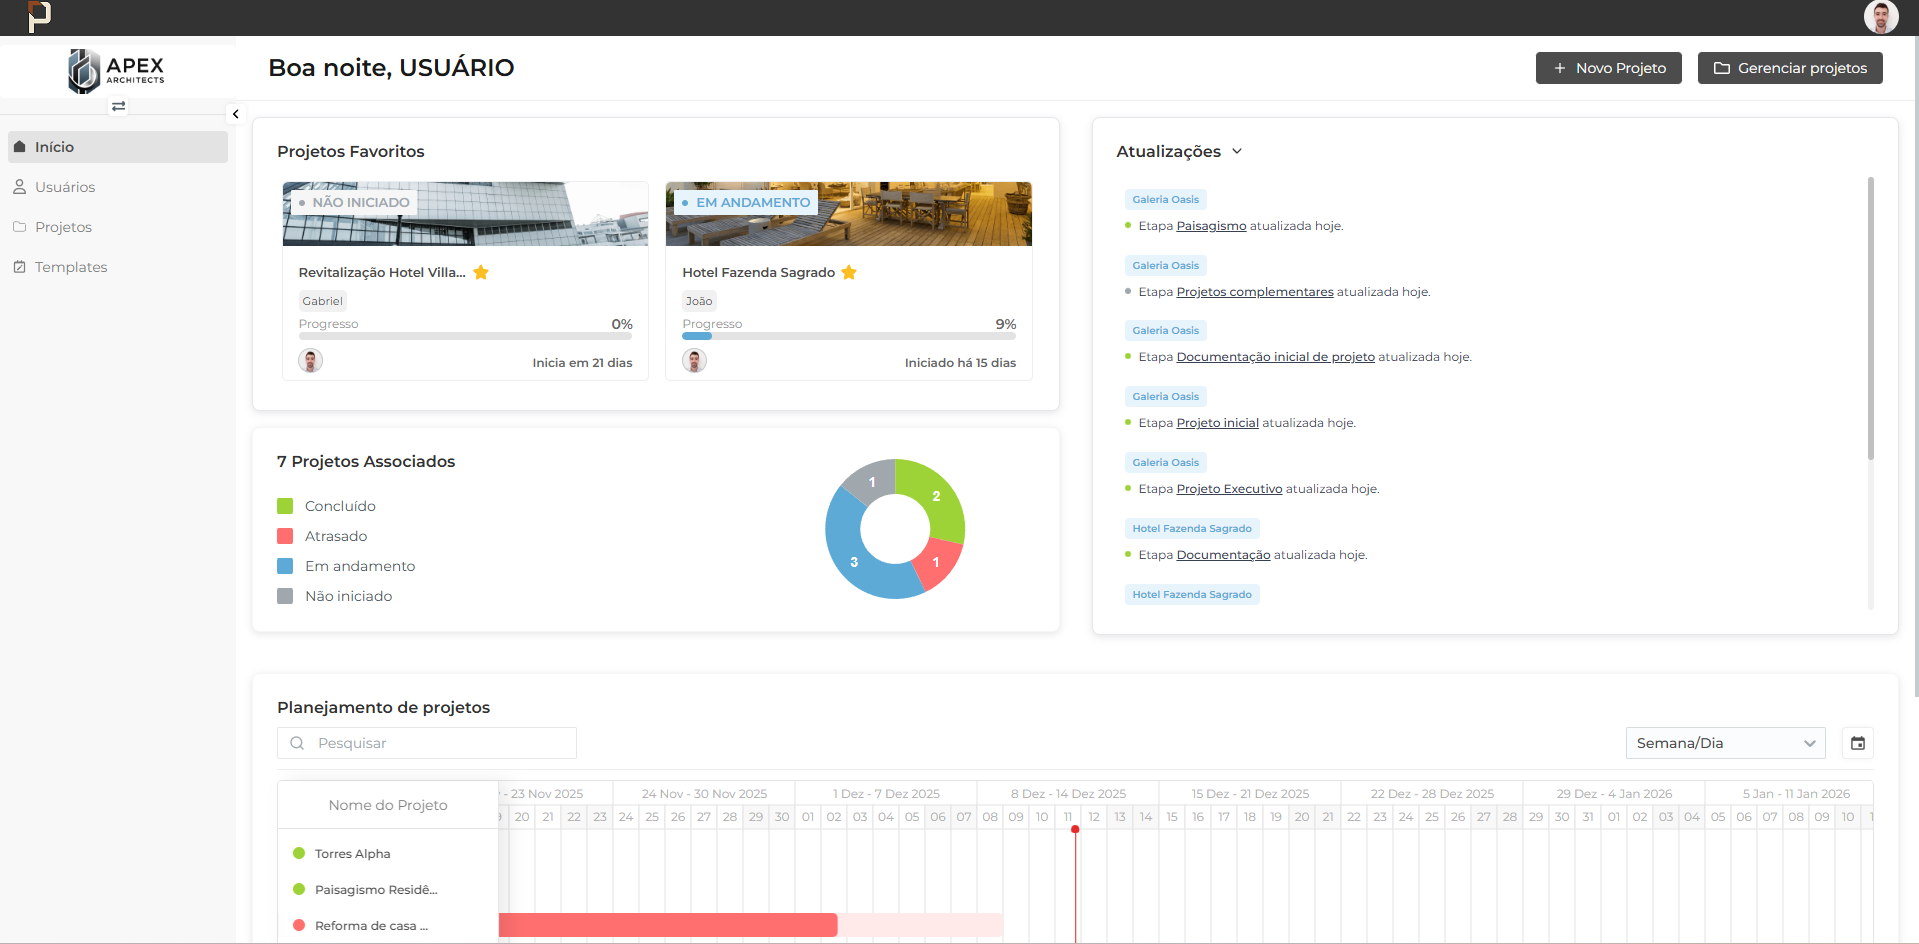Click the swap organization arrows icon
1919x944 pixels.
click(x=118, y=106)
